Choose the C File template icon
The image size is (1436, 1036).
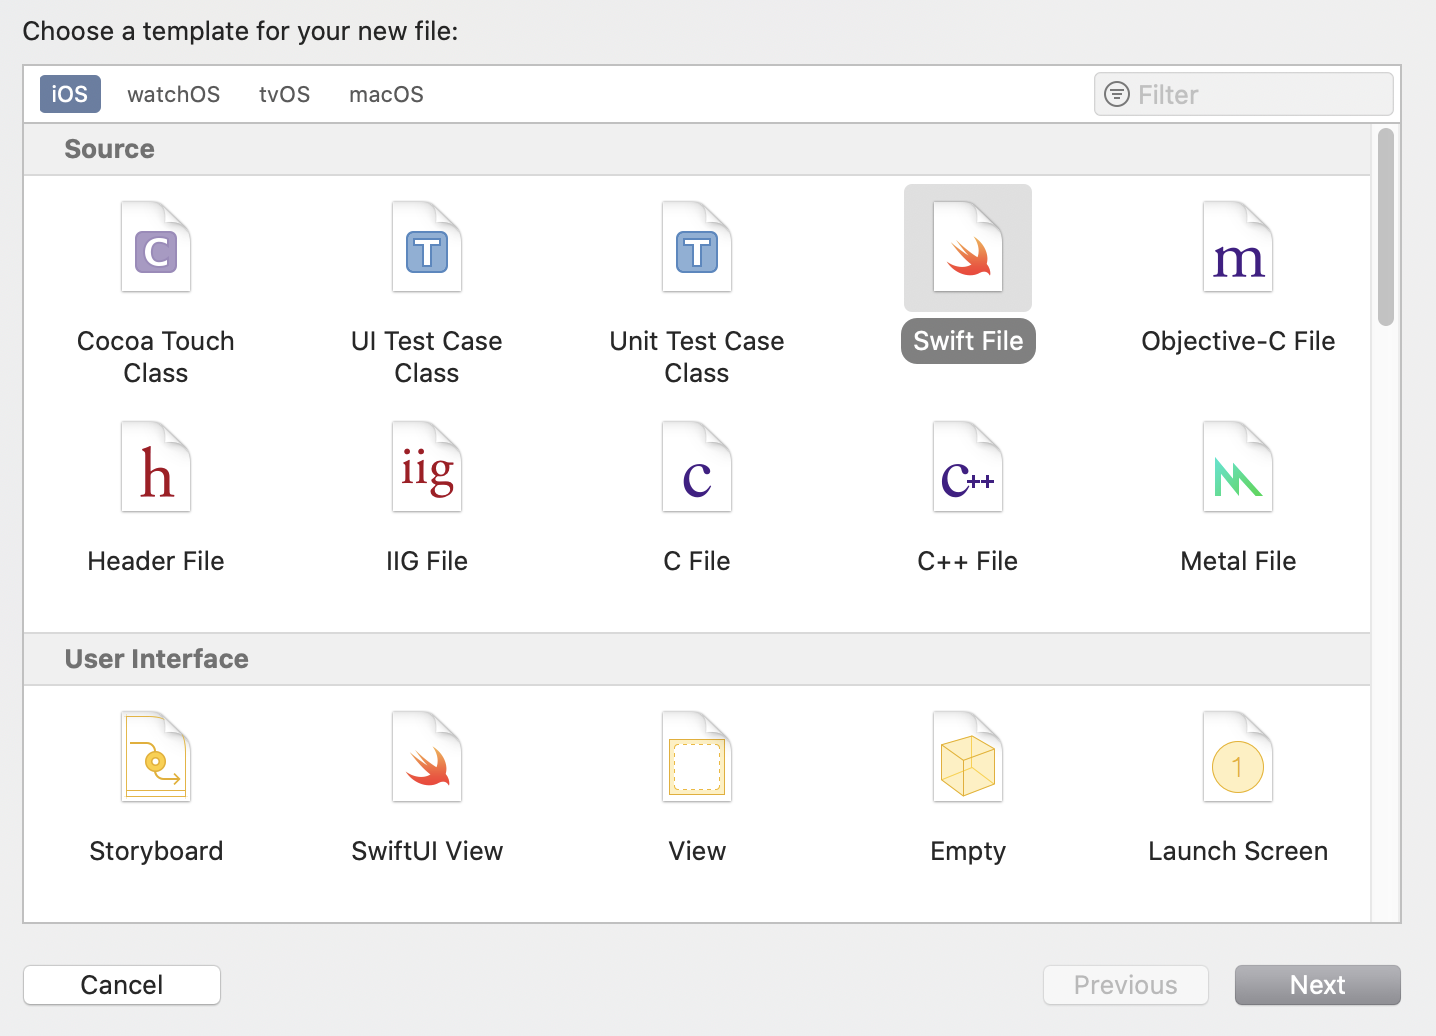click(697, 467)
